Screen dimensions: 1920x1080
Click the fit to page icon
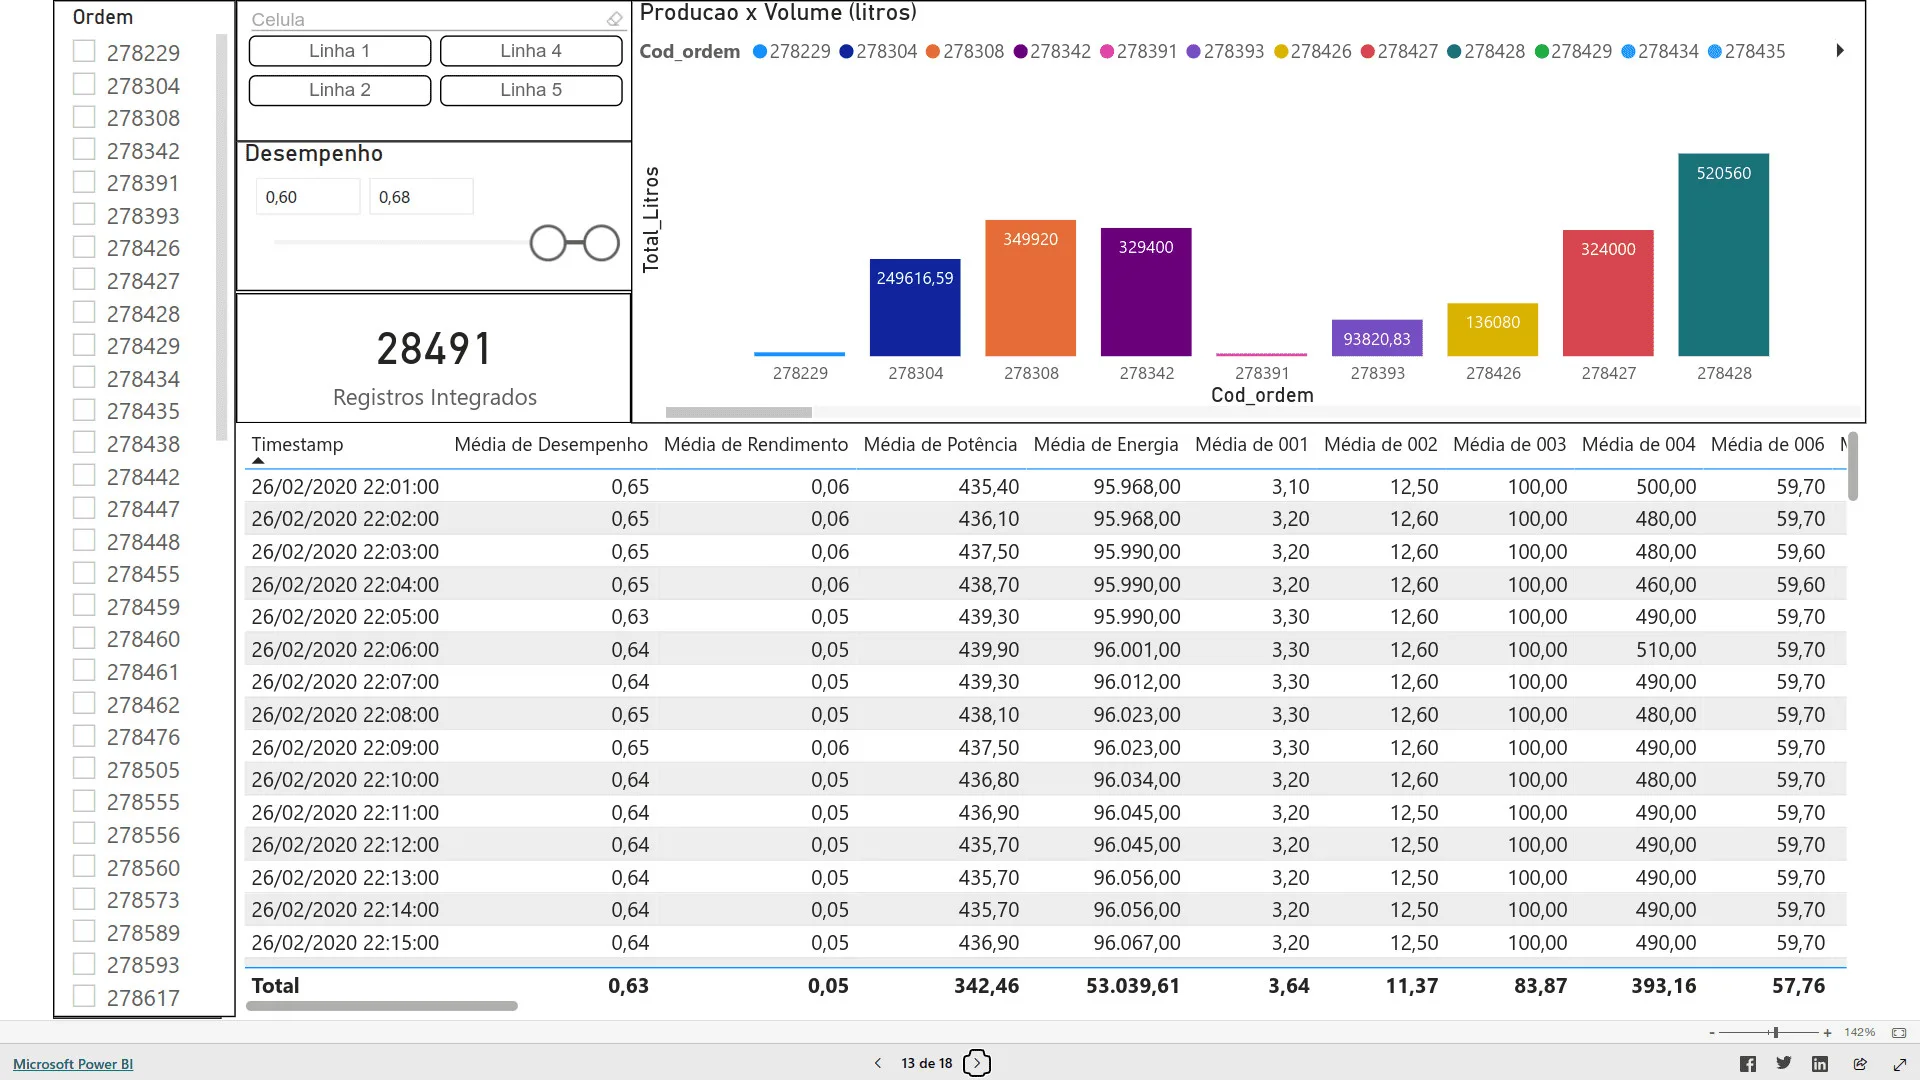pos(1899,1032)
